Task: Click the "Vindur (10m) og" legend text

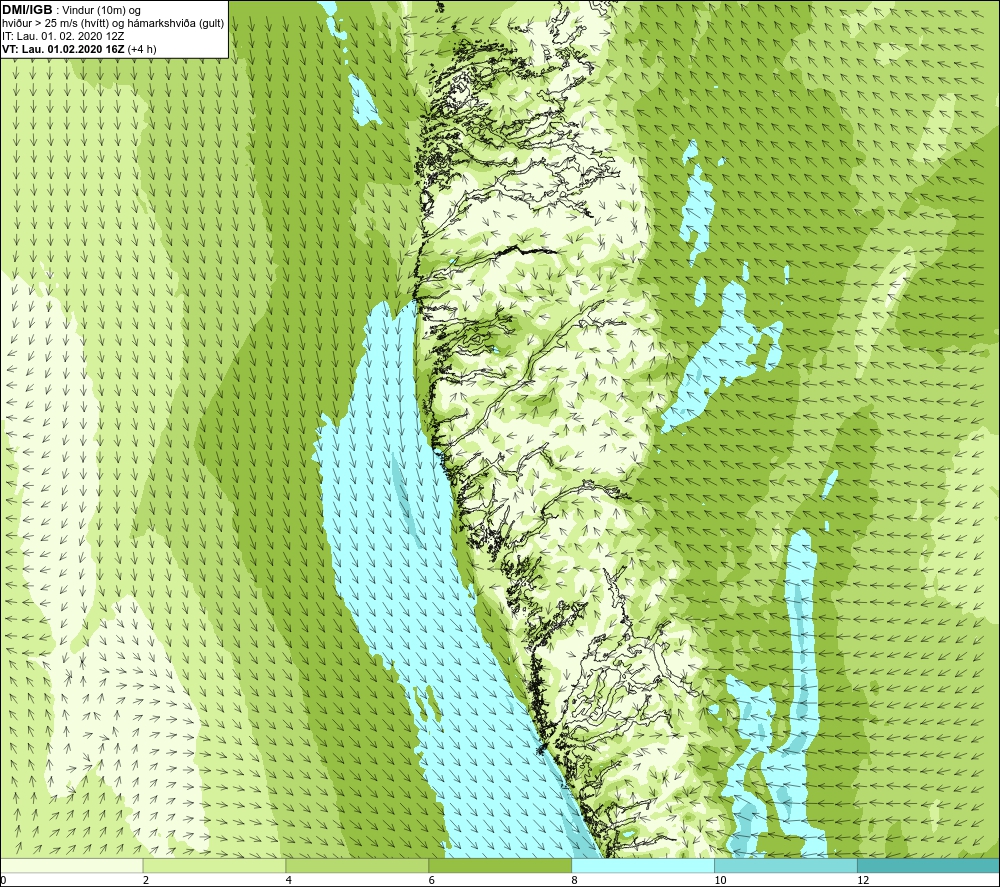Action: coord(101,11)
